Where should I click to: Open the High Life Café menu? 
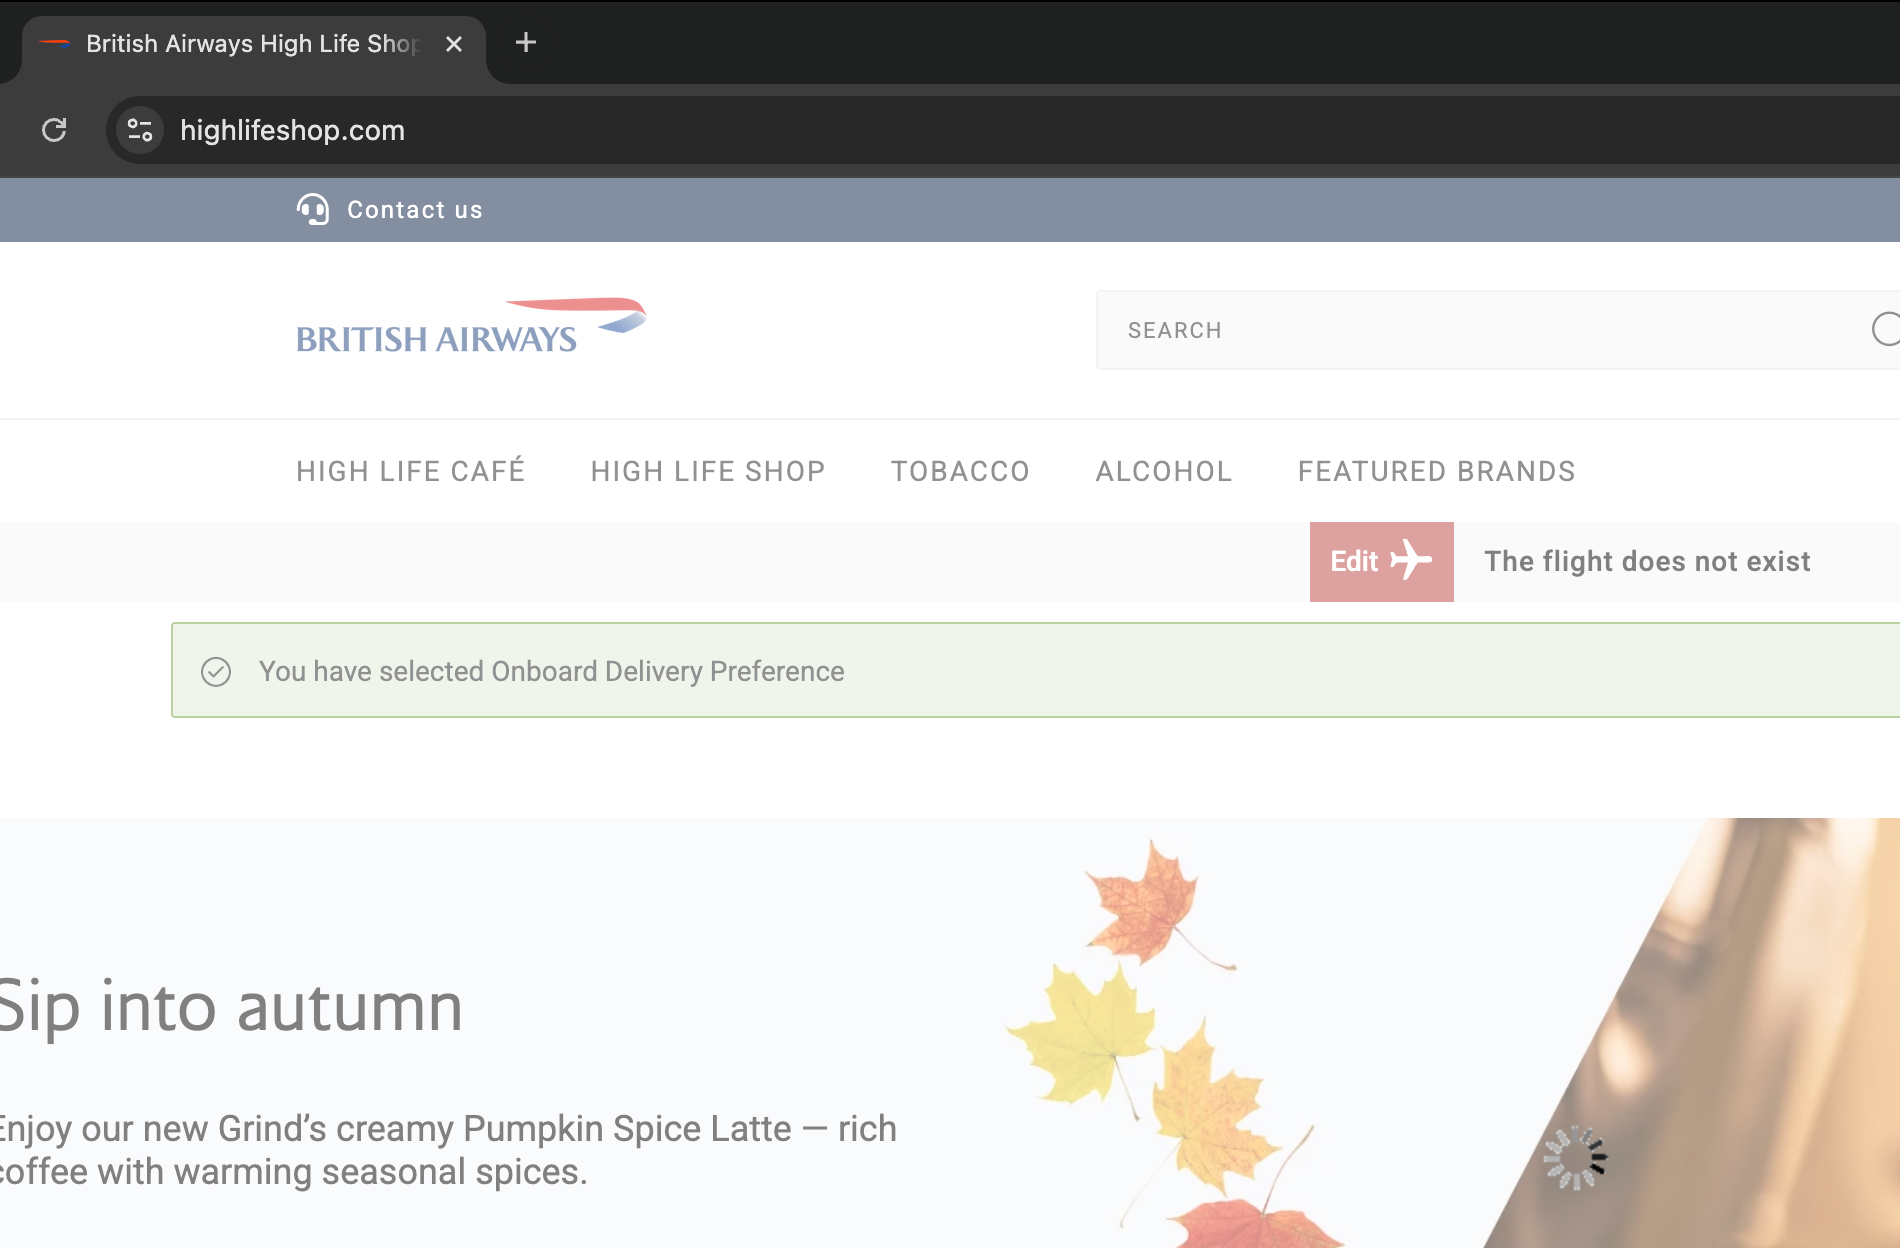(410, 471)
